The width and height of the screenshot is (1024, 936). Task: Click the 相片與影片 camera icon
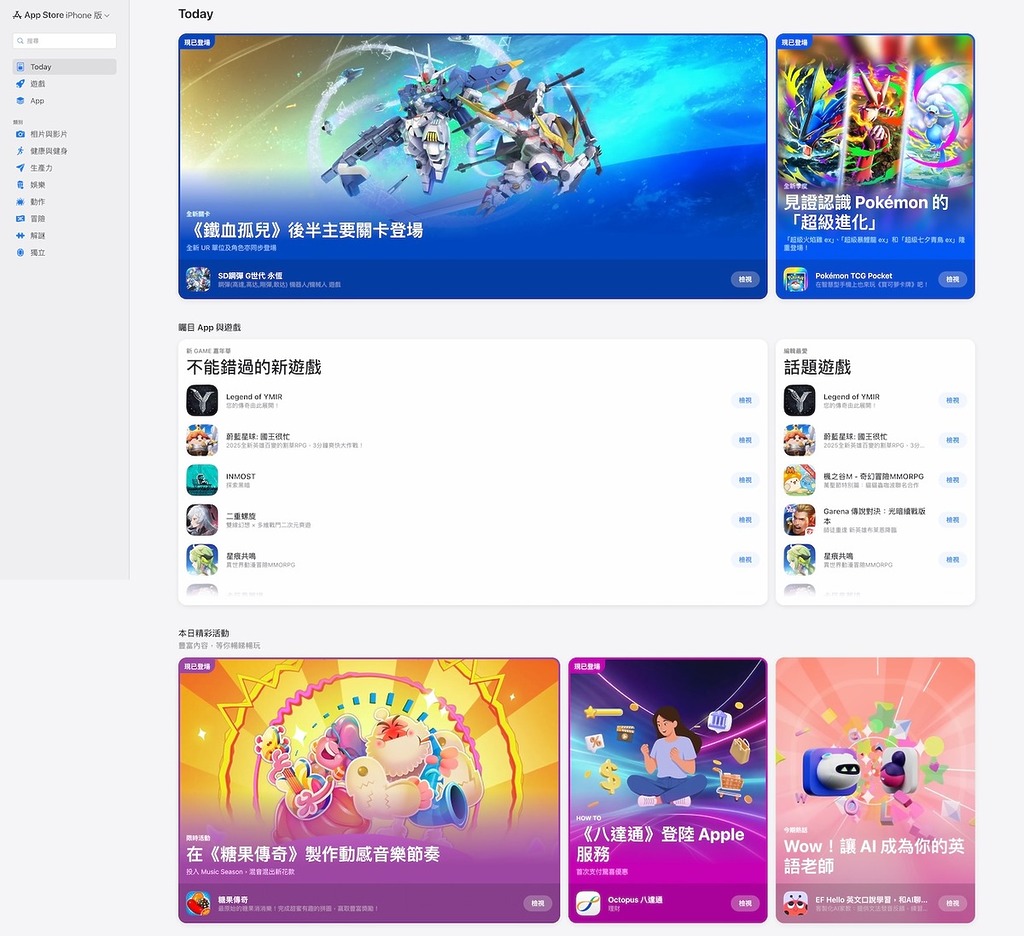(x=21, y=133)
